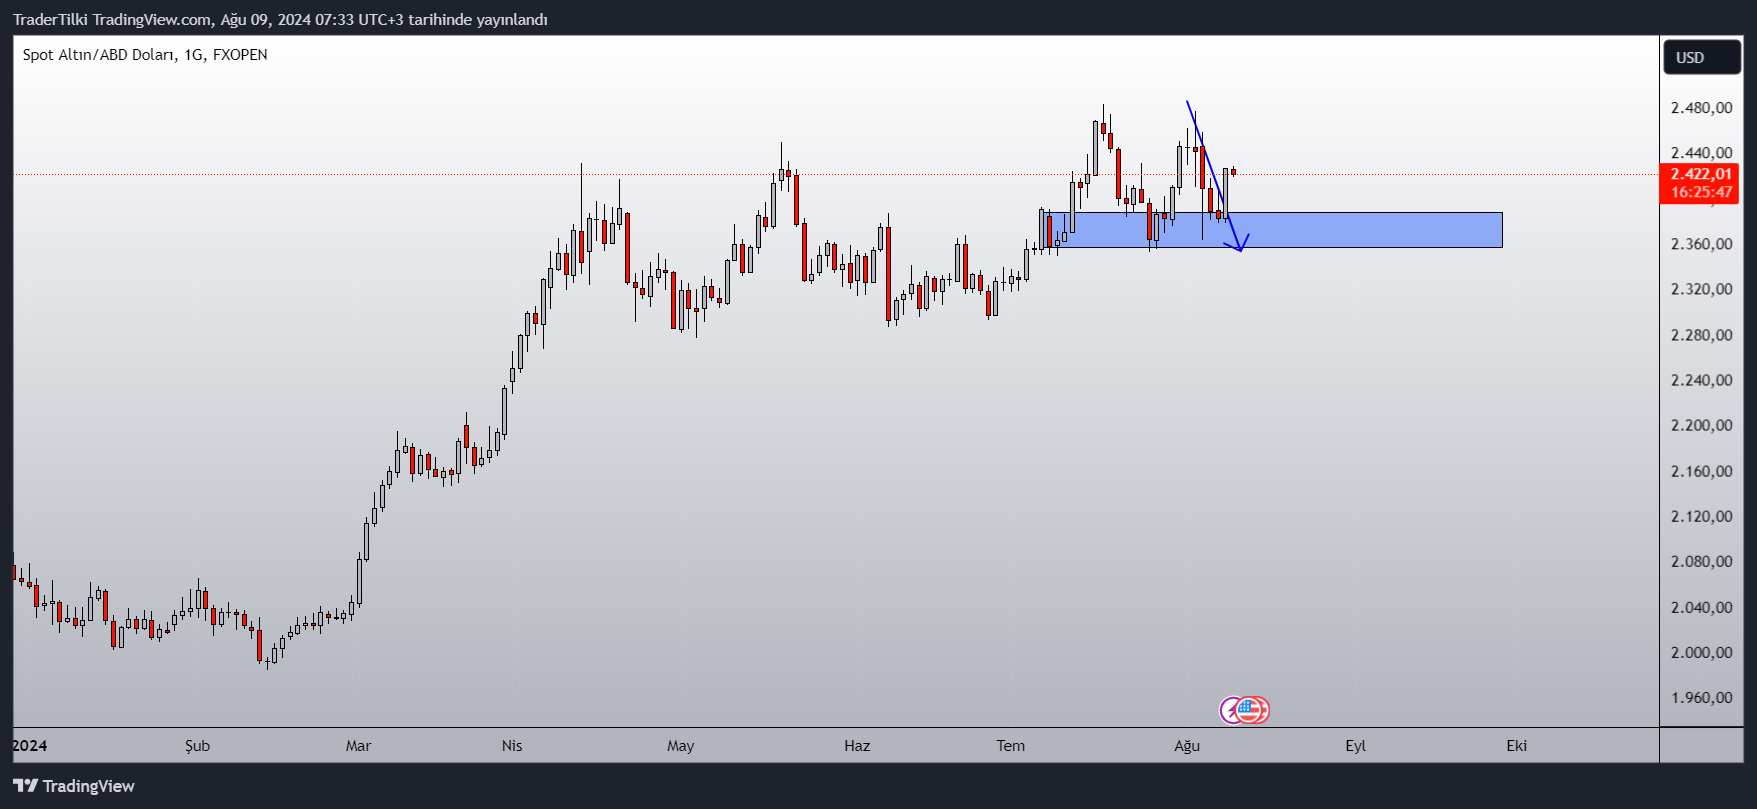The width and height of the screenshot is (1757, 809).
Task: Click the current price label 2.422,01
Action: click(x=1700, y=174)
